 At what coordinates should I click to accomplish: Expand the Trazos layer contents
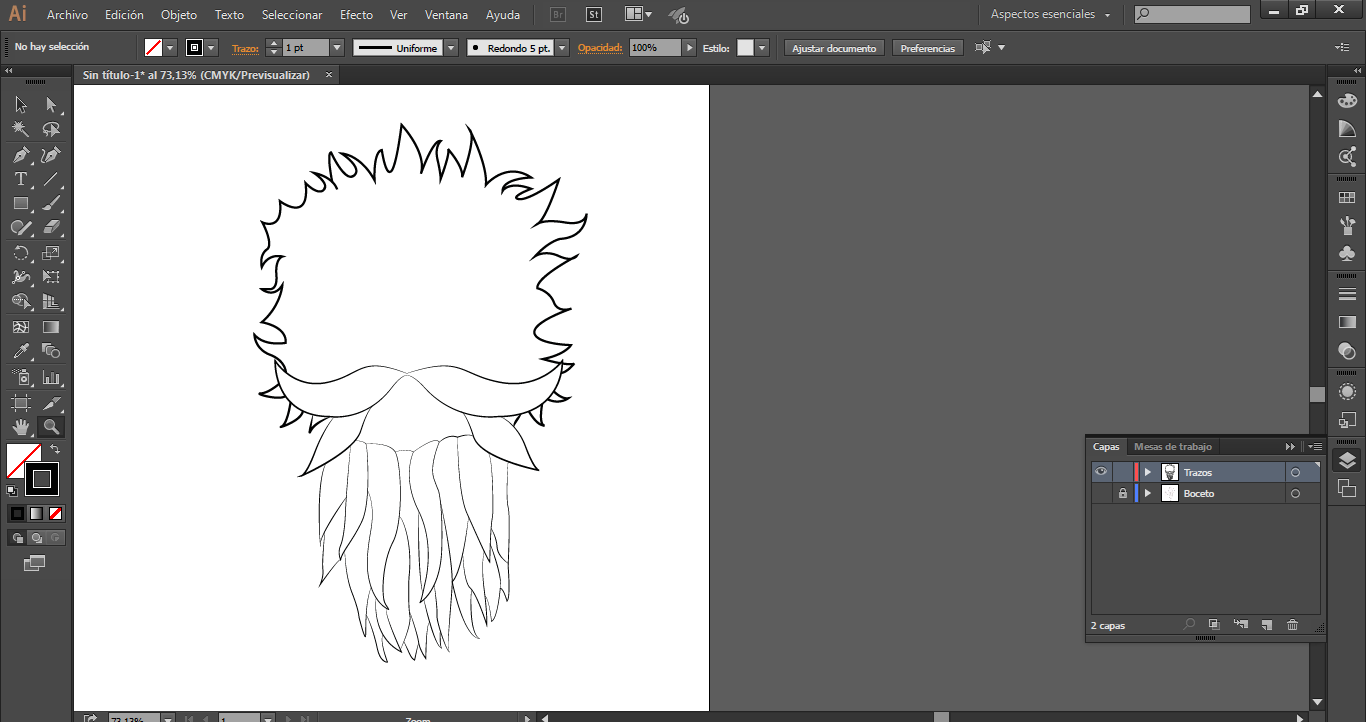[x=1148, y=472]
